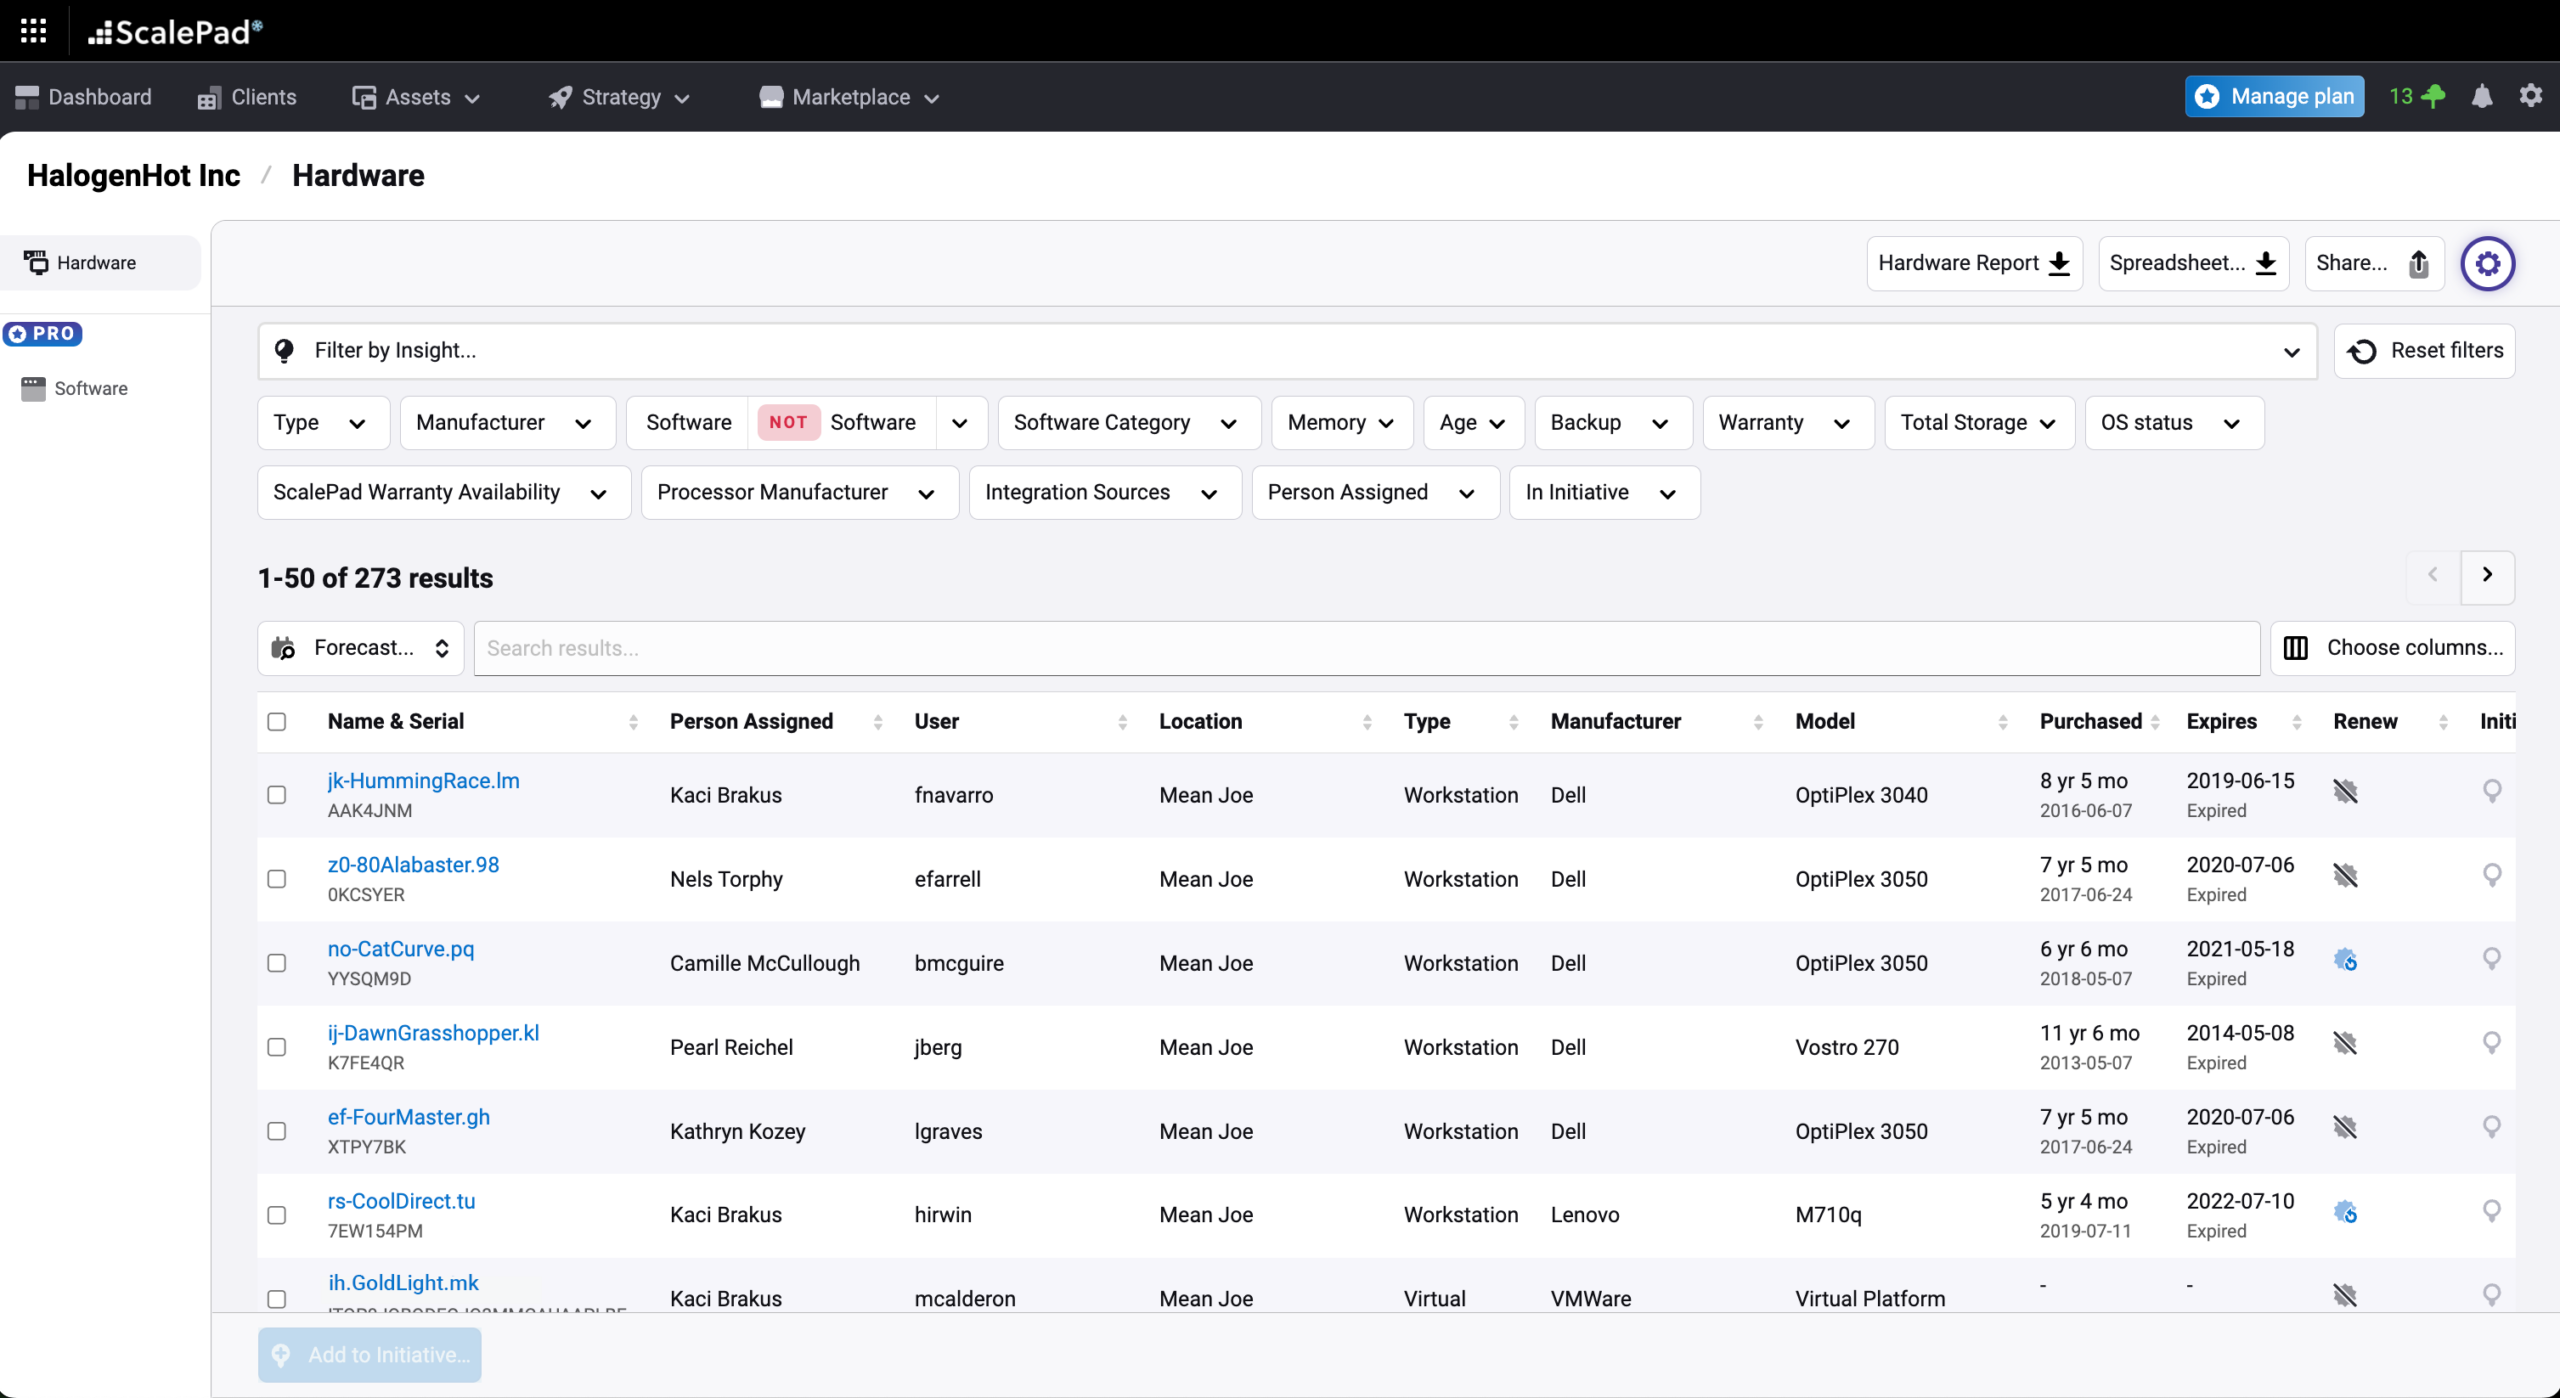2560x1398 pixels.
Task: Sort by Location column arrows
Action: pos(1367,722)
